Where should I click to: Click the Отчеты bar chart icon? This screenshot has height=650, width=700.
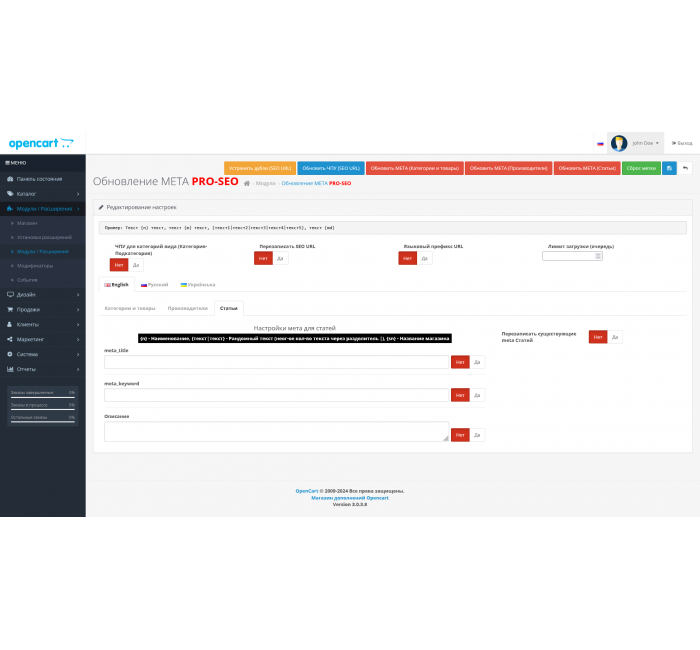(10, 369)
